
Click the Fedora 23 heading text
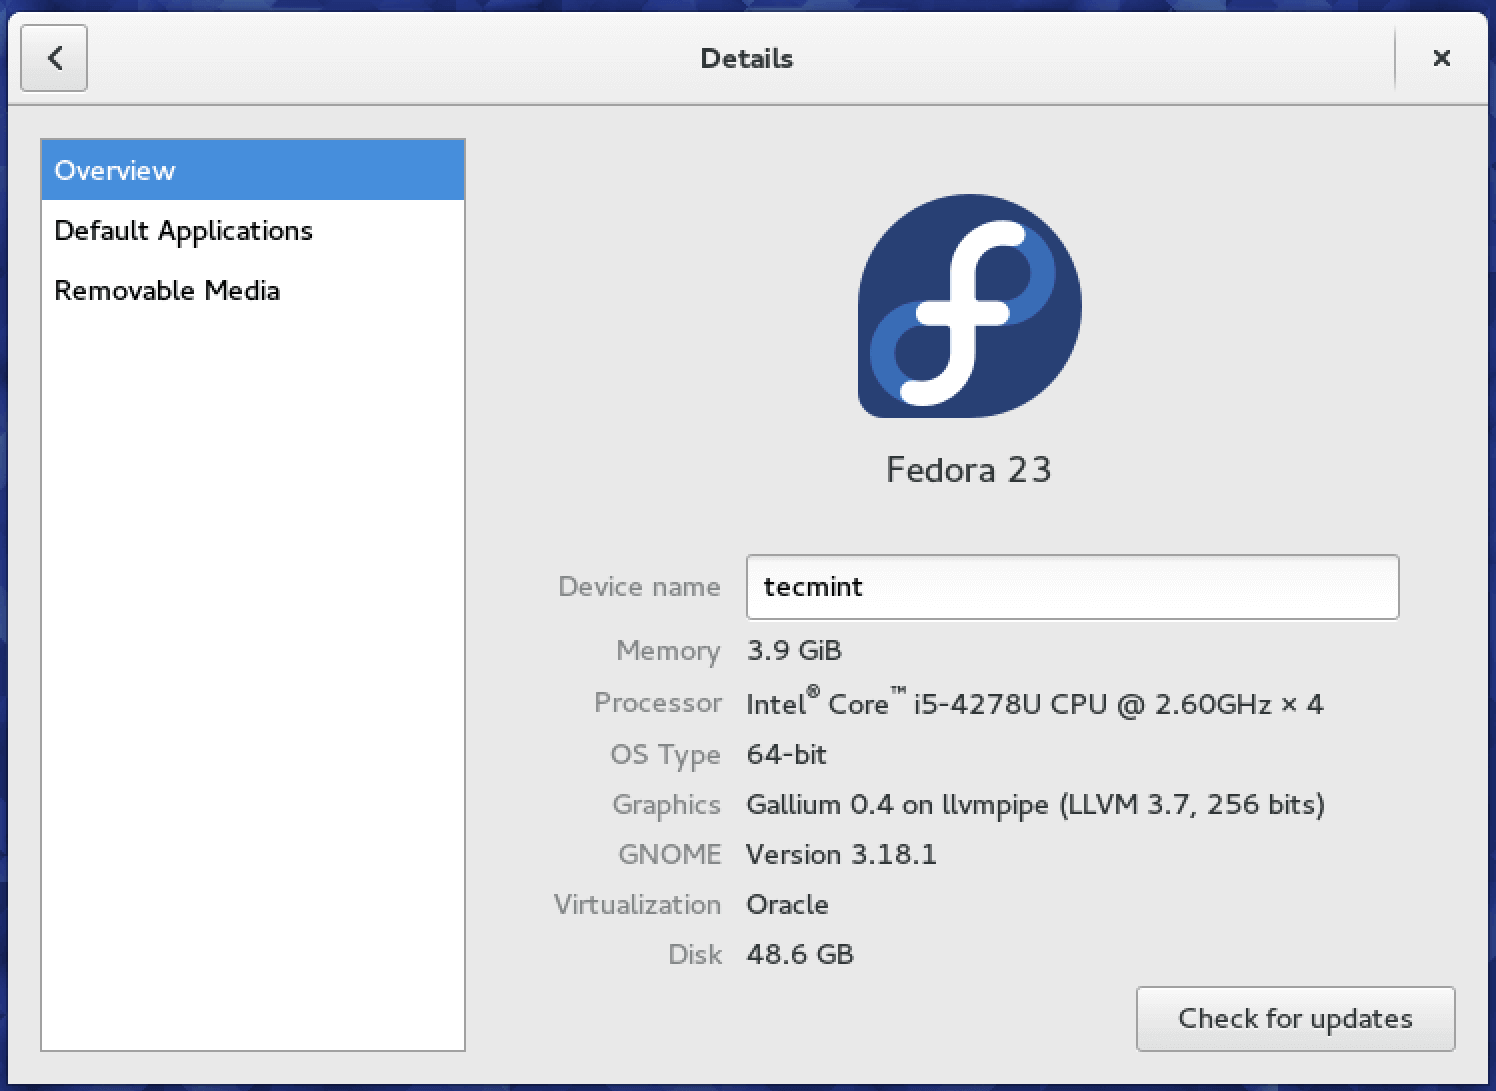pyautogui.click(x=968, y=470)
